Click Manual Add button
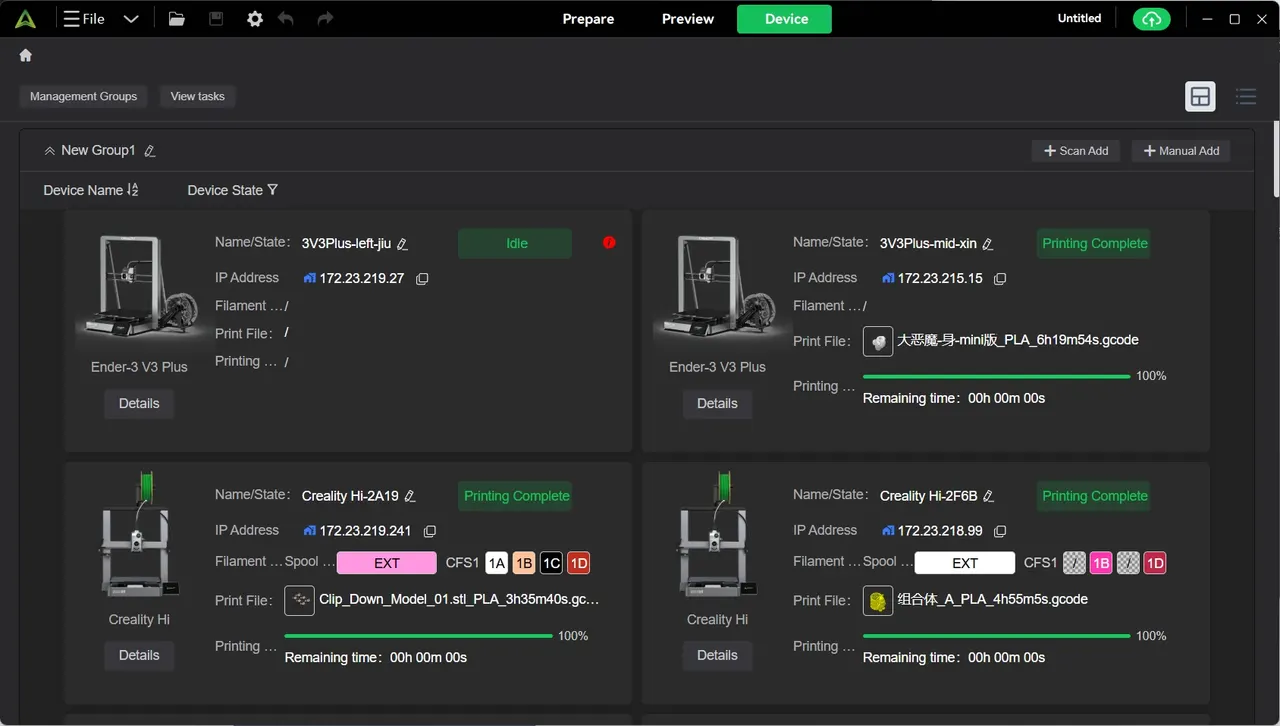 [x=1181, y=151]
